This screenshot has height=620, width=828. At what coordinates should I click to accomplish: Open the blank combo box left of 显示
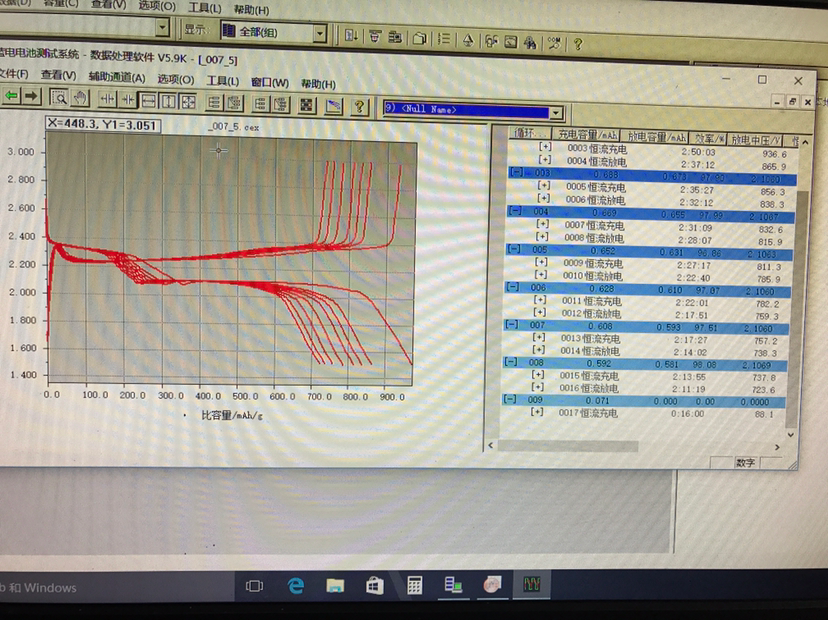click(163, 26)
